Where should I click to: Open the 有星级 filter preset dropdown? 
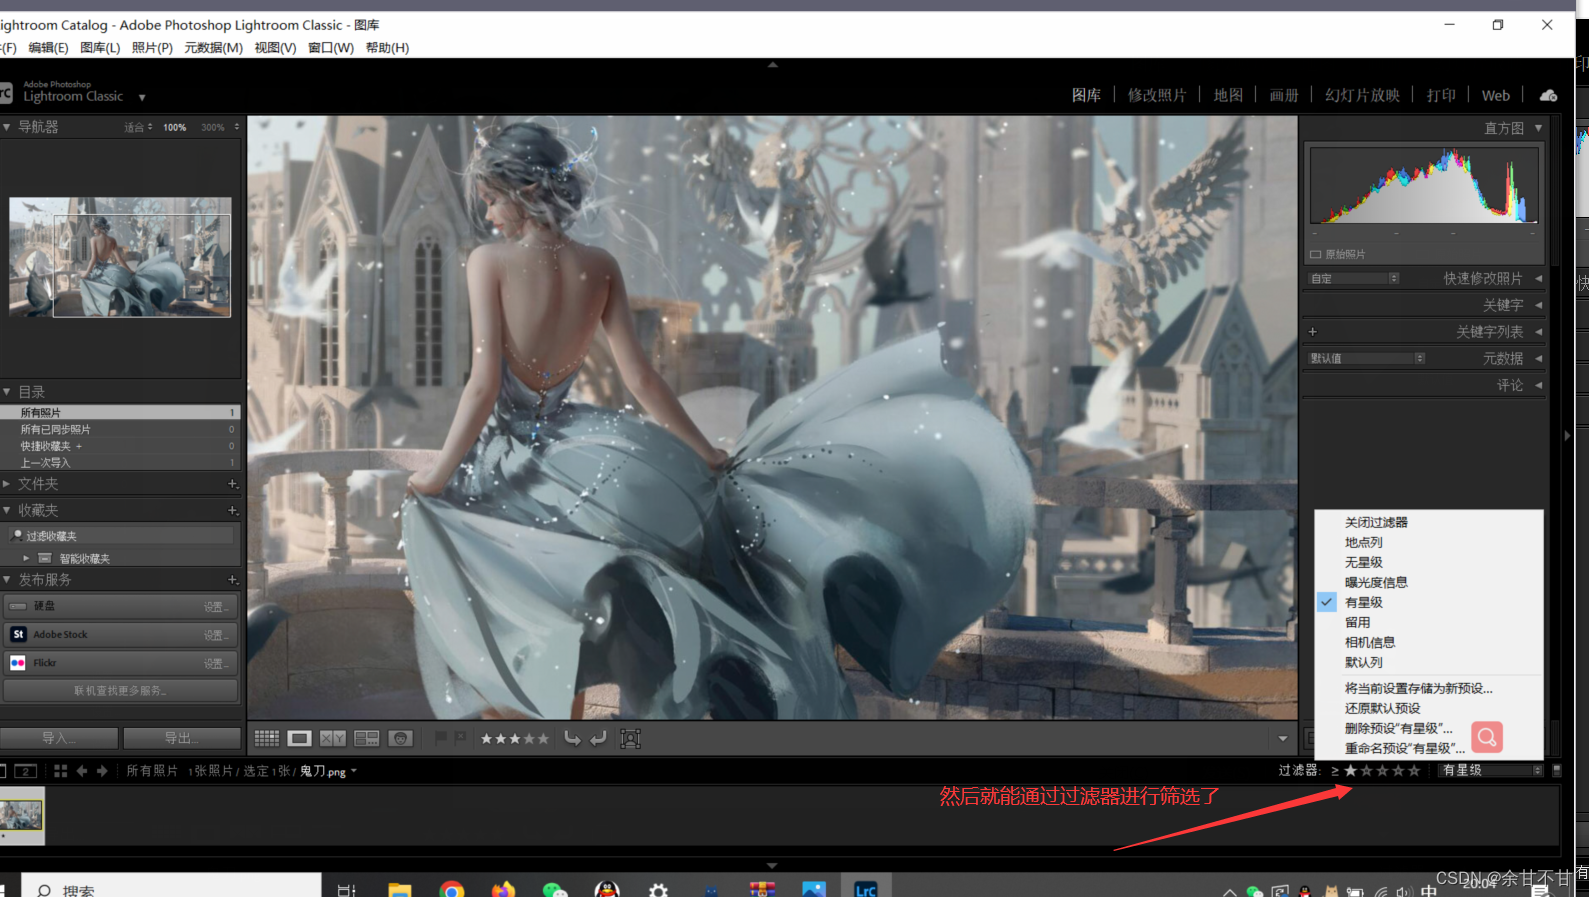point(1490,771)
